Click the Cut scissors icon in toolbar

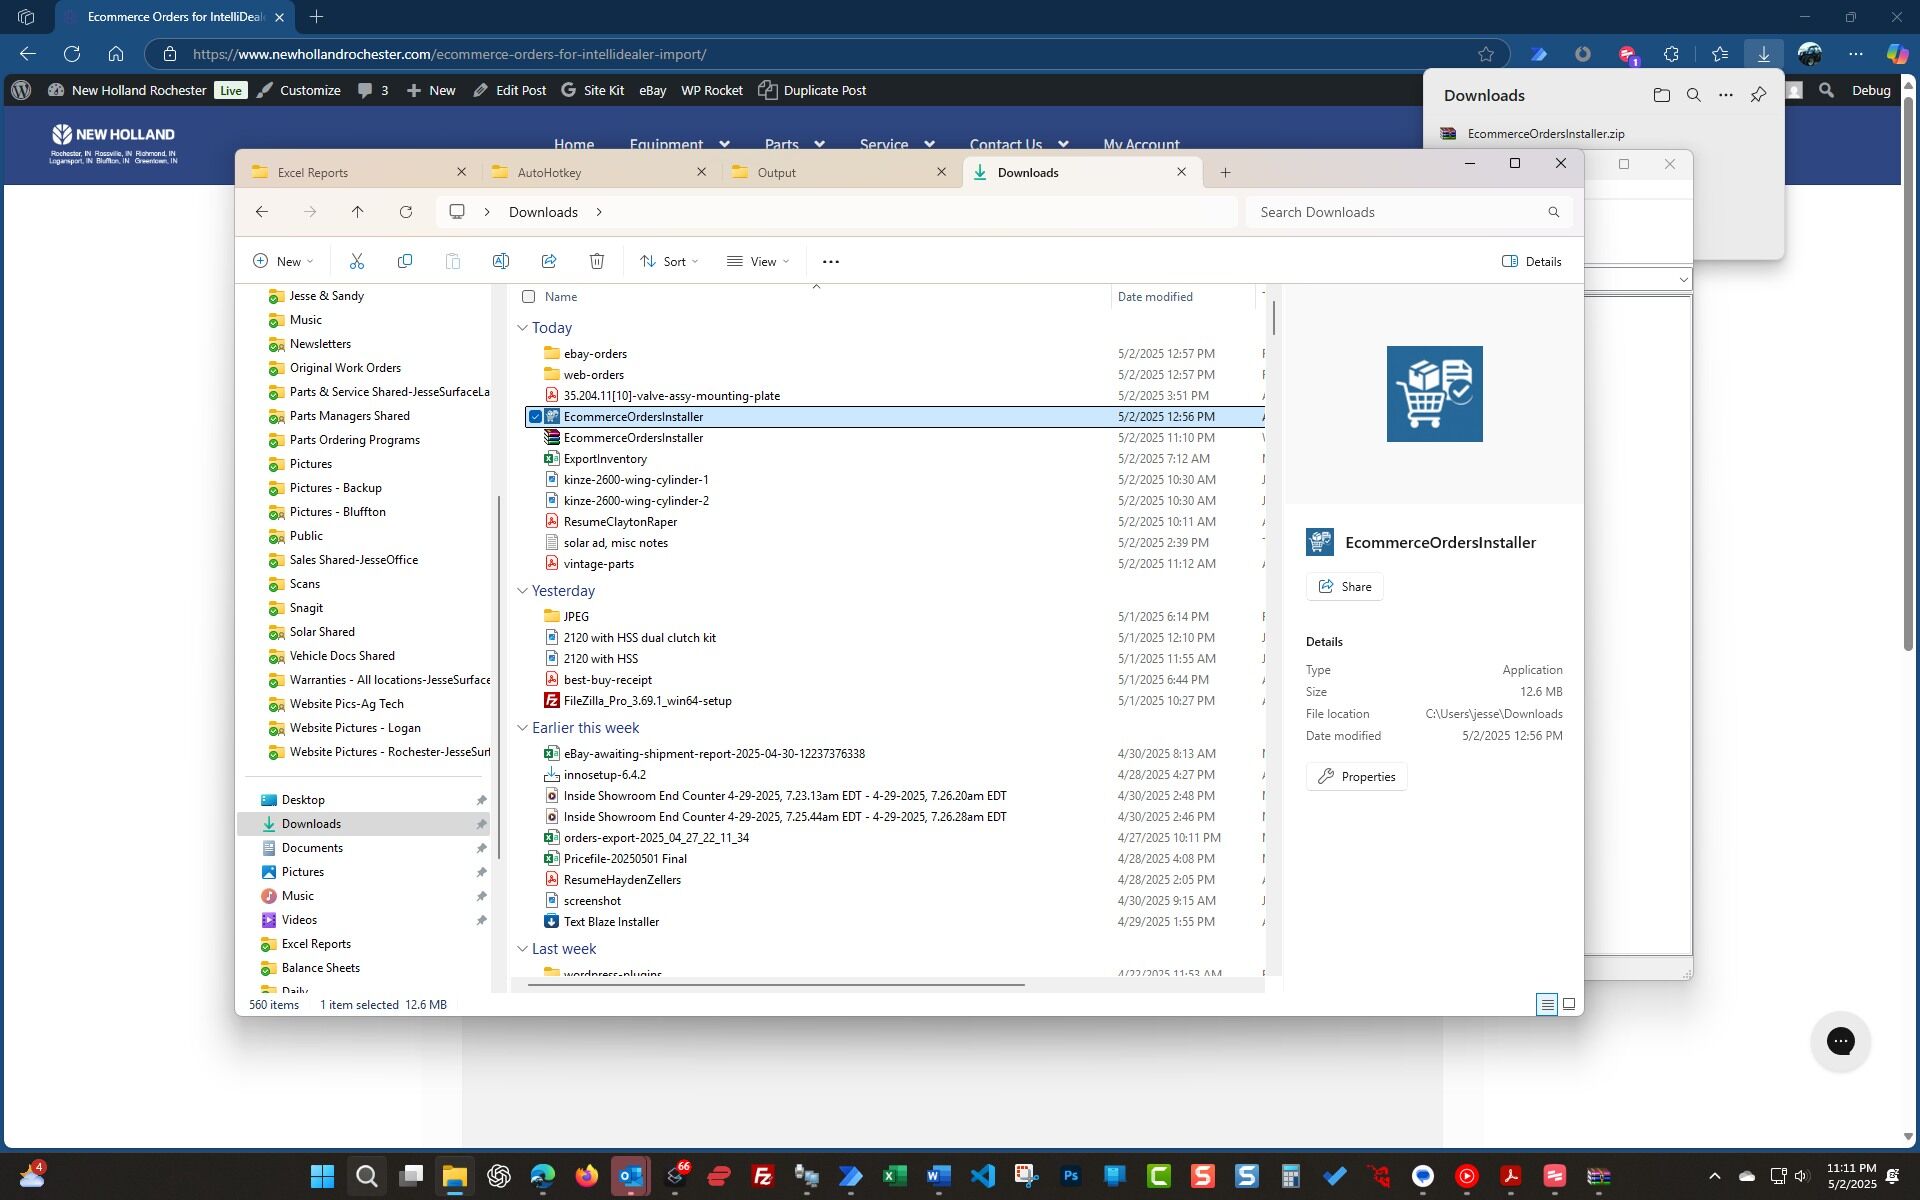coord(357,262)
